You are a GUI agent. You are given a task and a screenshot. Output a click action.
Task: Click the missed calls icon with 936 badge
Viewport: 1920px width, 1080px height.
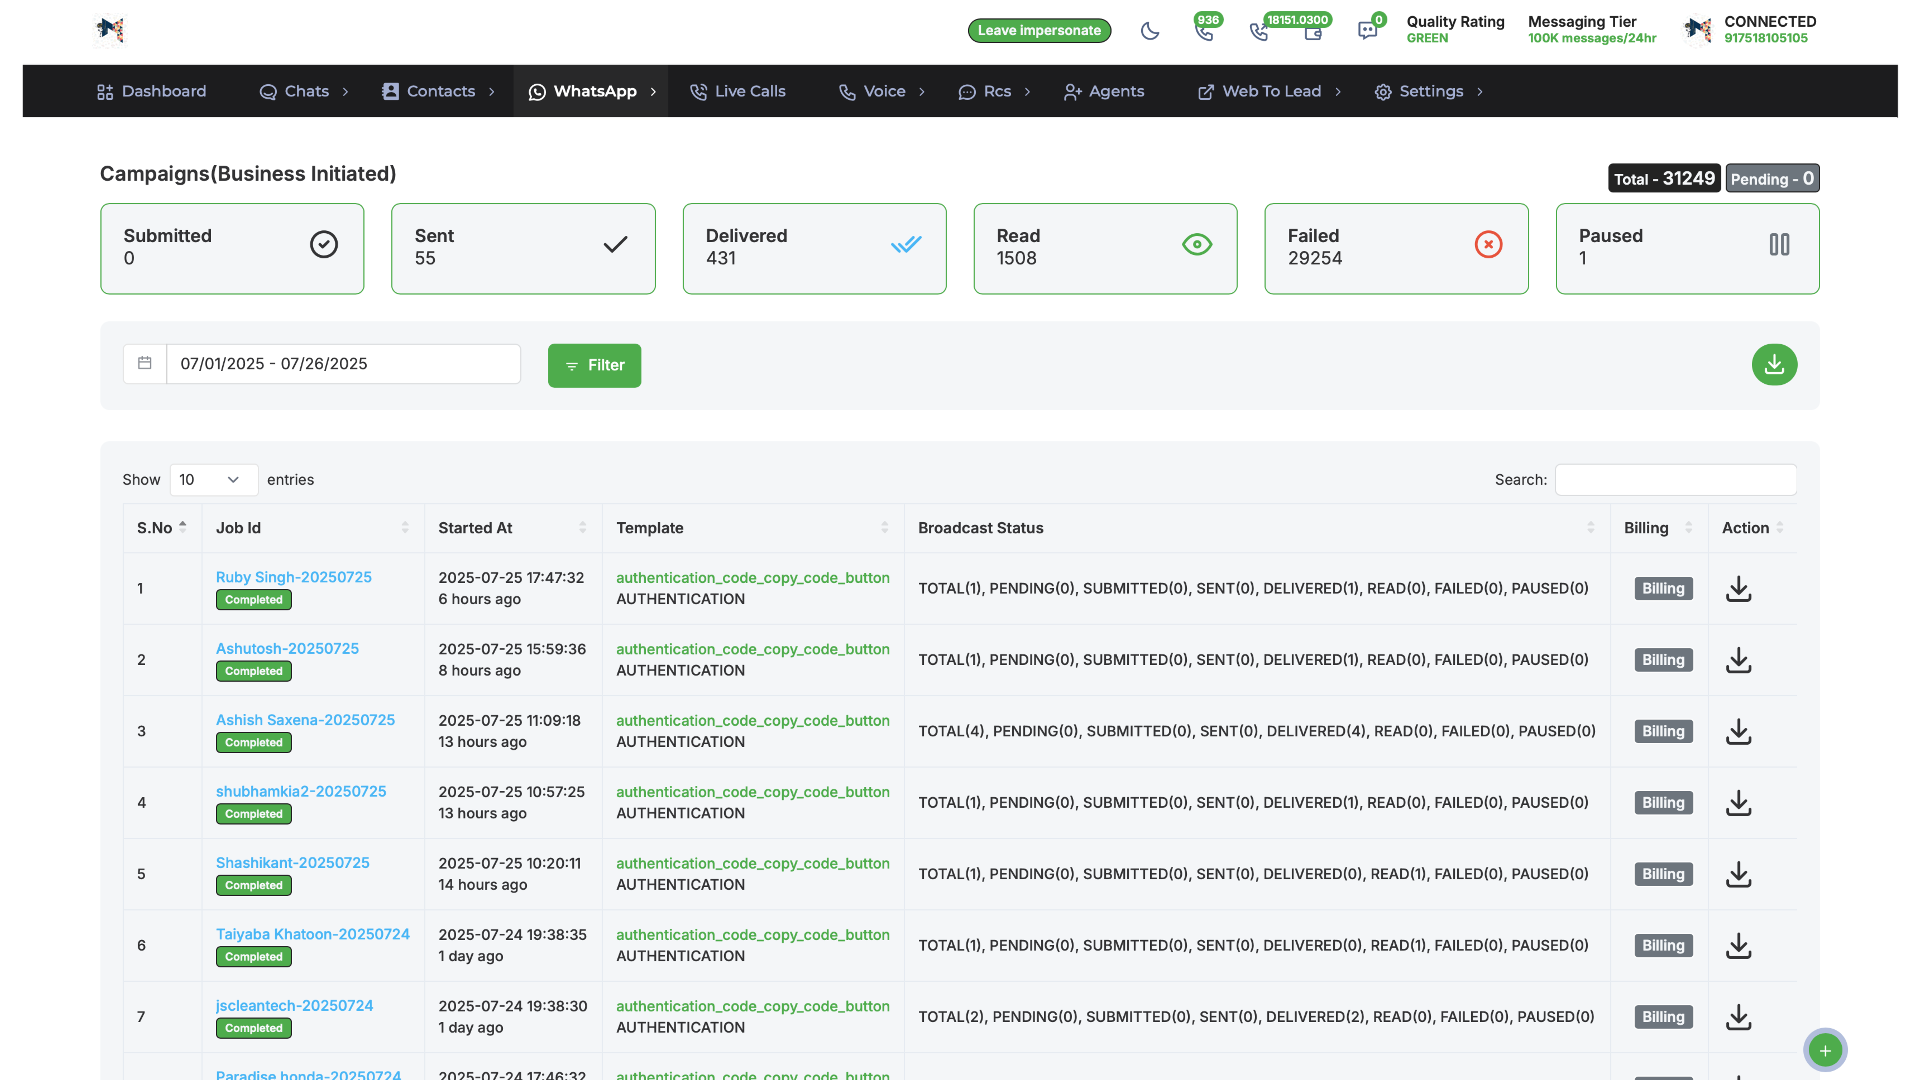(x=1204, y=31)
